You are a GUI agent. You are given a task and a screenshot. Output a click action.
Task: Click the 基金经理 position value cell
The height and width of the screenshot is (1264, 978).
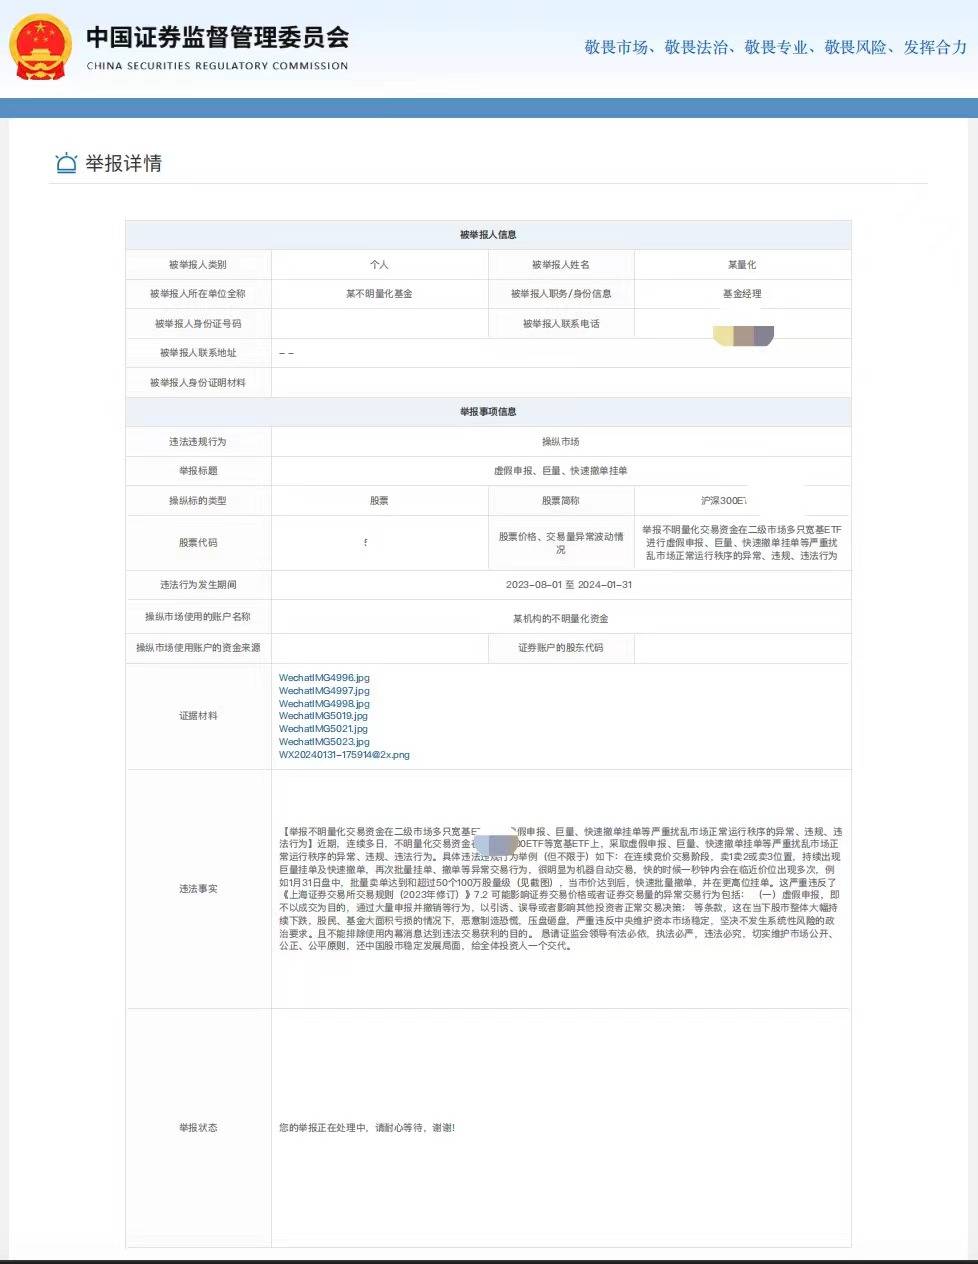coord(742,294)
